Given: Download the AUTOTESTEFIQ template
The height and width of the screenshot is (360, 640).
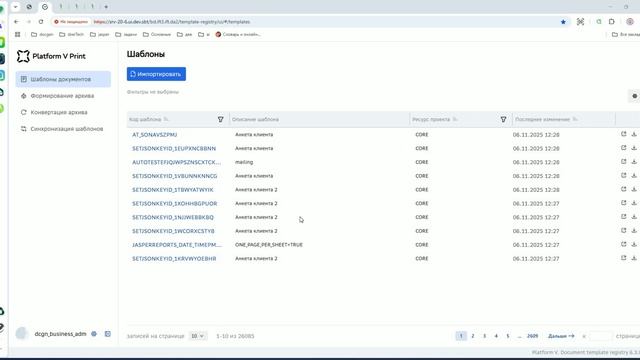Looking at the screenshot, I should point(634,162).
